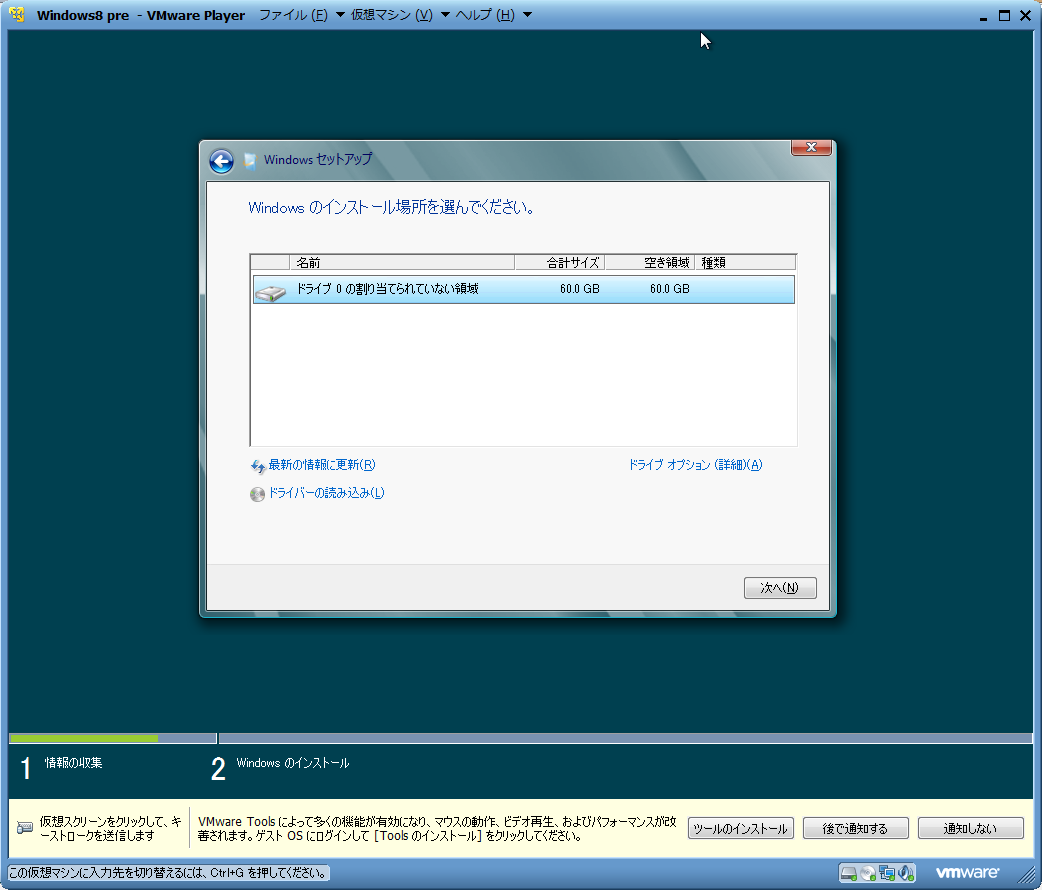This screenshot has height=890, width=1042.
Task: Click the drive icon in partition row
Action: click(x=270, y=291)
